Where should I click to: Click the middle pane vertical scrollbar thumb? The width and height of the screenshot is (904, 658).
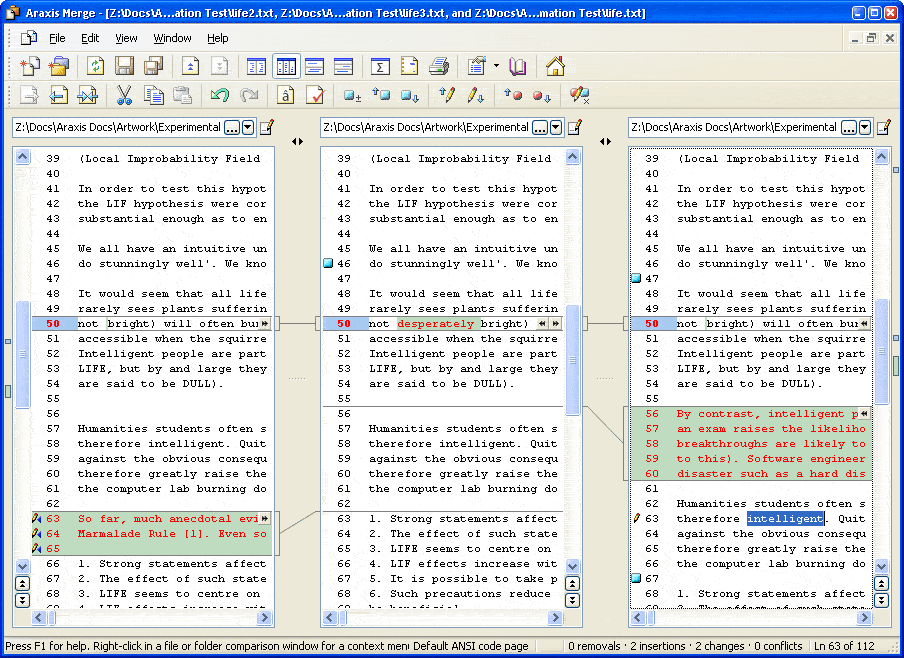coord(574,360)
